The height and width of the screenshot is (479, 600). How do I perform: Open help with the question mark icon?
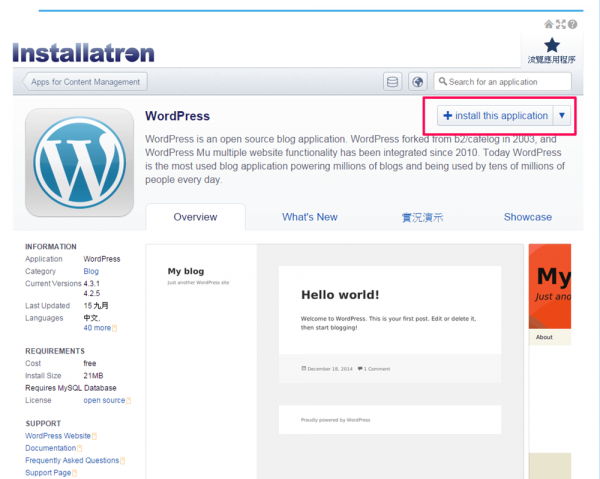click(572, 24)
